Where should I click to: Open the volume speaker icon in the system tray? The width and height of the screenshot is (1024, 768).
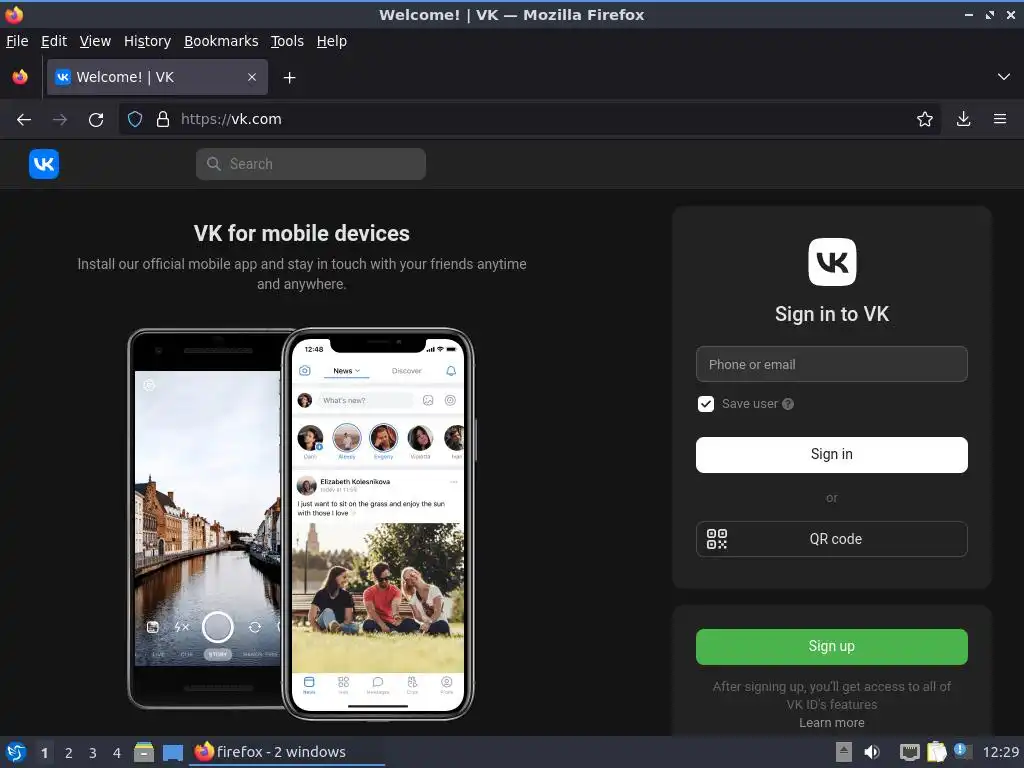pyautogui.click(x=871, y=752)
